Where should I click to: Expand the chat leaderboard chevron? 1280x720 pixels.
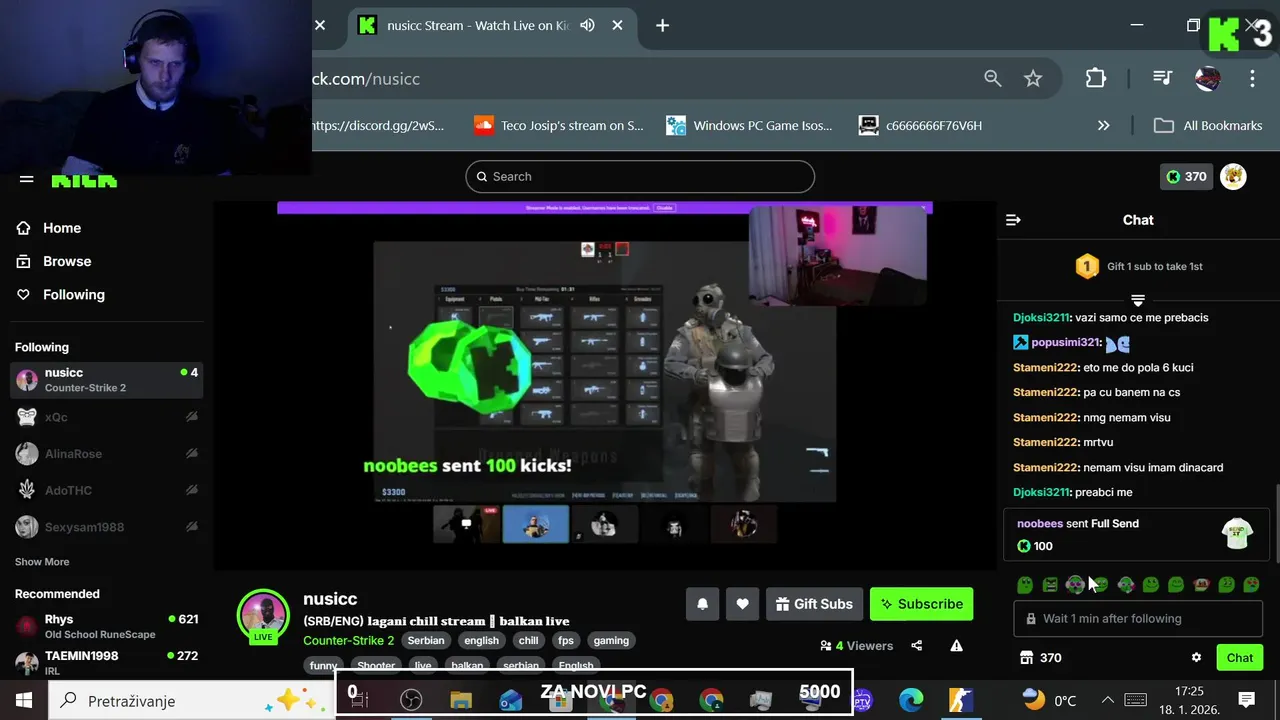pyautogui.click(x=1138, y=300)
